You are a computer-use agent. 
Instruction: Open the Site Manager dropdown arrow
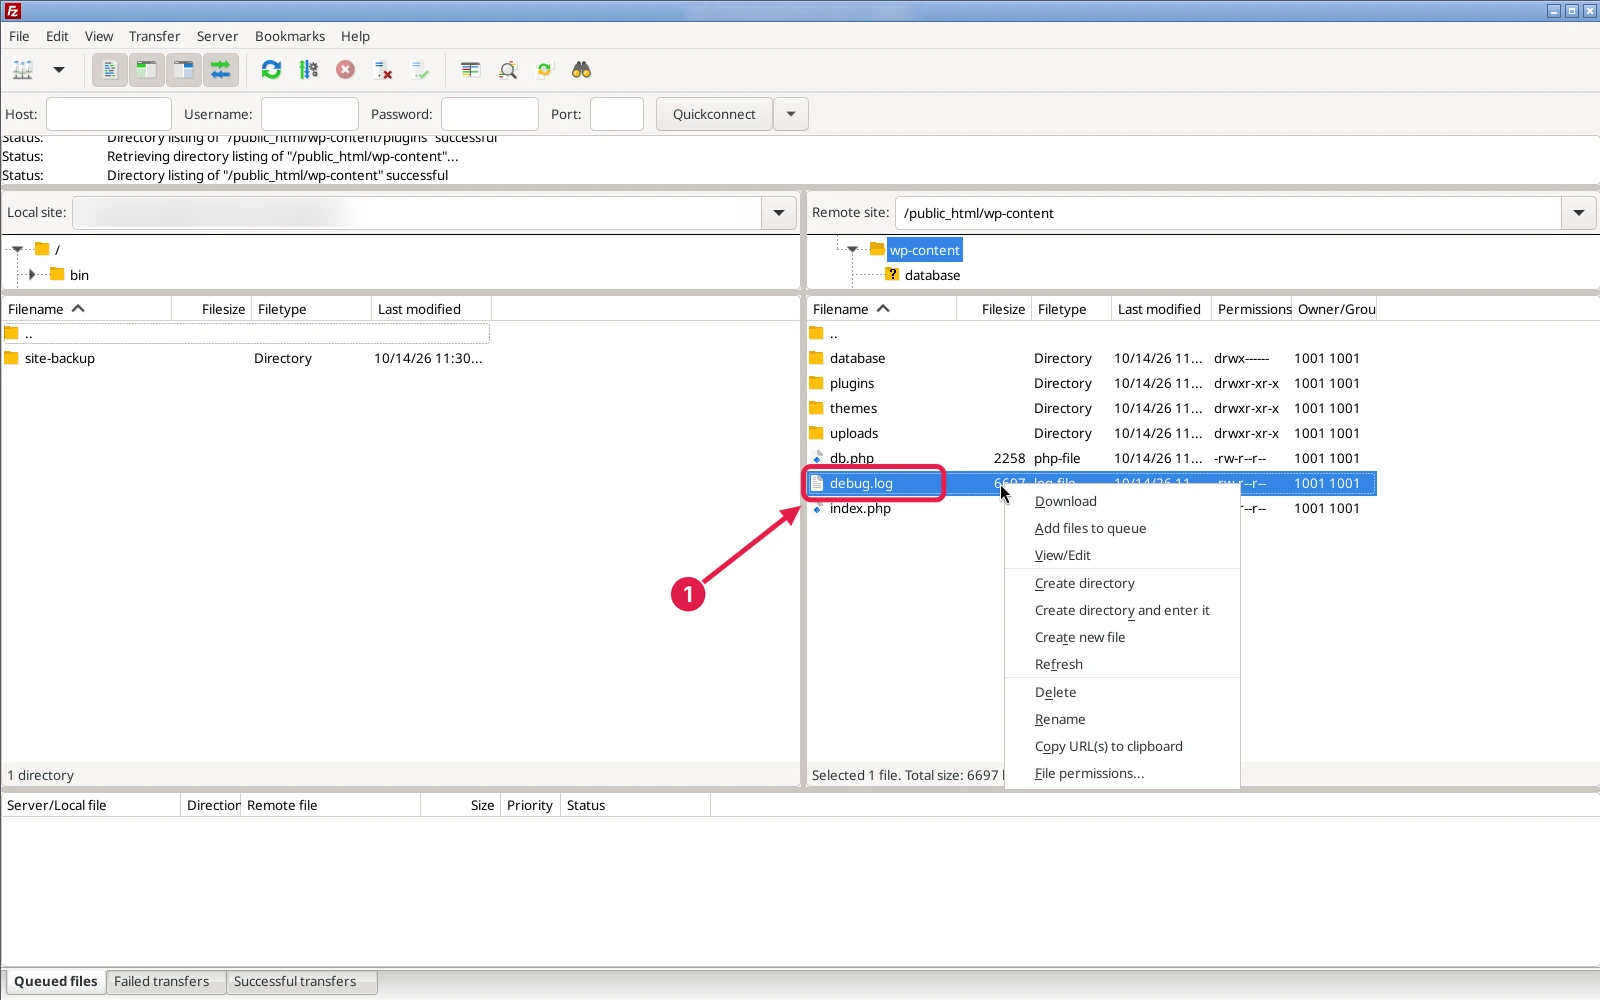pos(59,70)
